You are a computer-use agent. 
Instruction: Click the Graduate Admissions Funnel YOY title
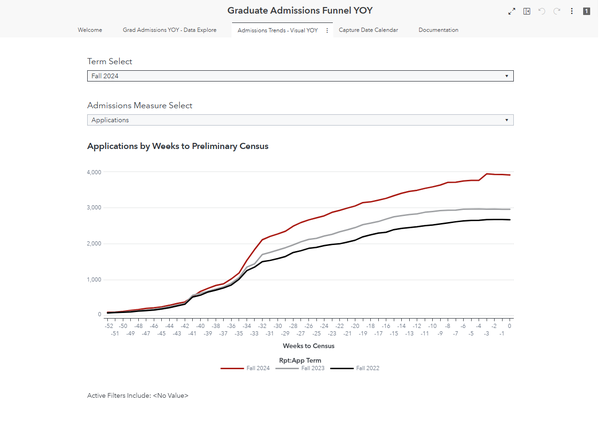click(x=300, y=11)
